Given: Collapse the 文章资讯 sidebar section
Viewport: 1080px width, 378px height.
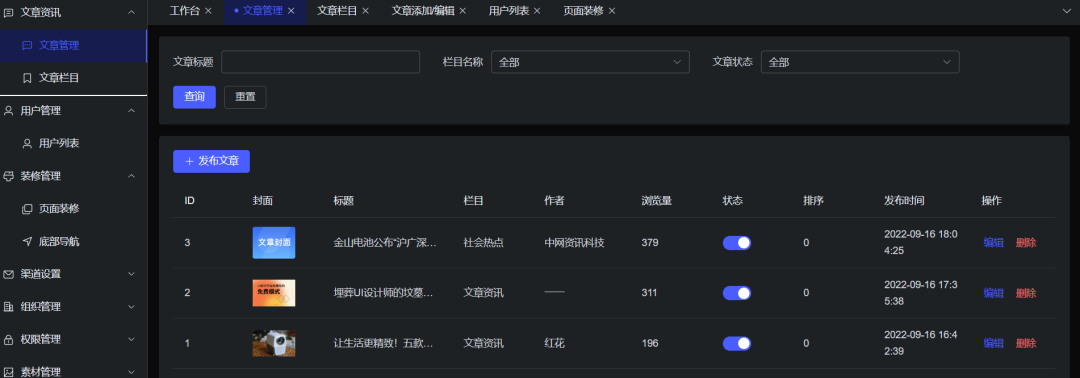Looking at the screenshot, I should point(132,12).
